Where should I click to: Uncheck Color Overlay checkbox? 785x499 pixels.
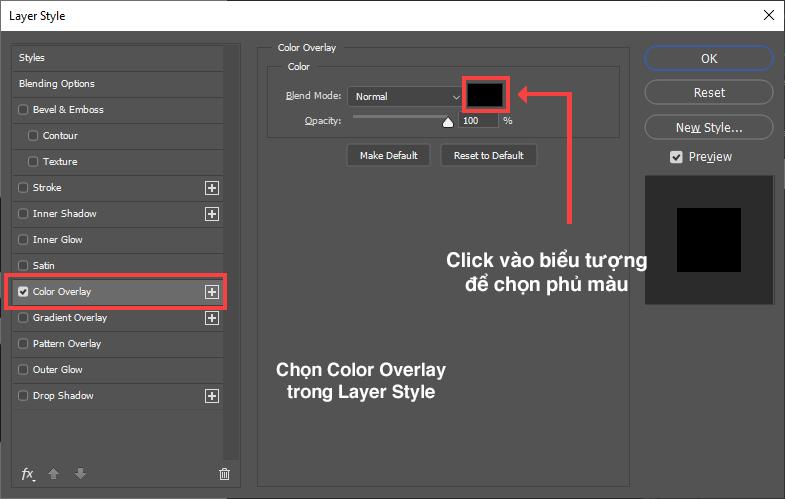point(23,291)
